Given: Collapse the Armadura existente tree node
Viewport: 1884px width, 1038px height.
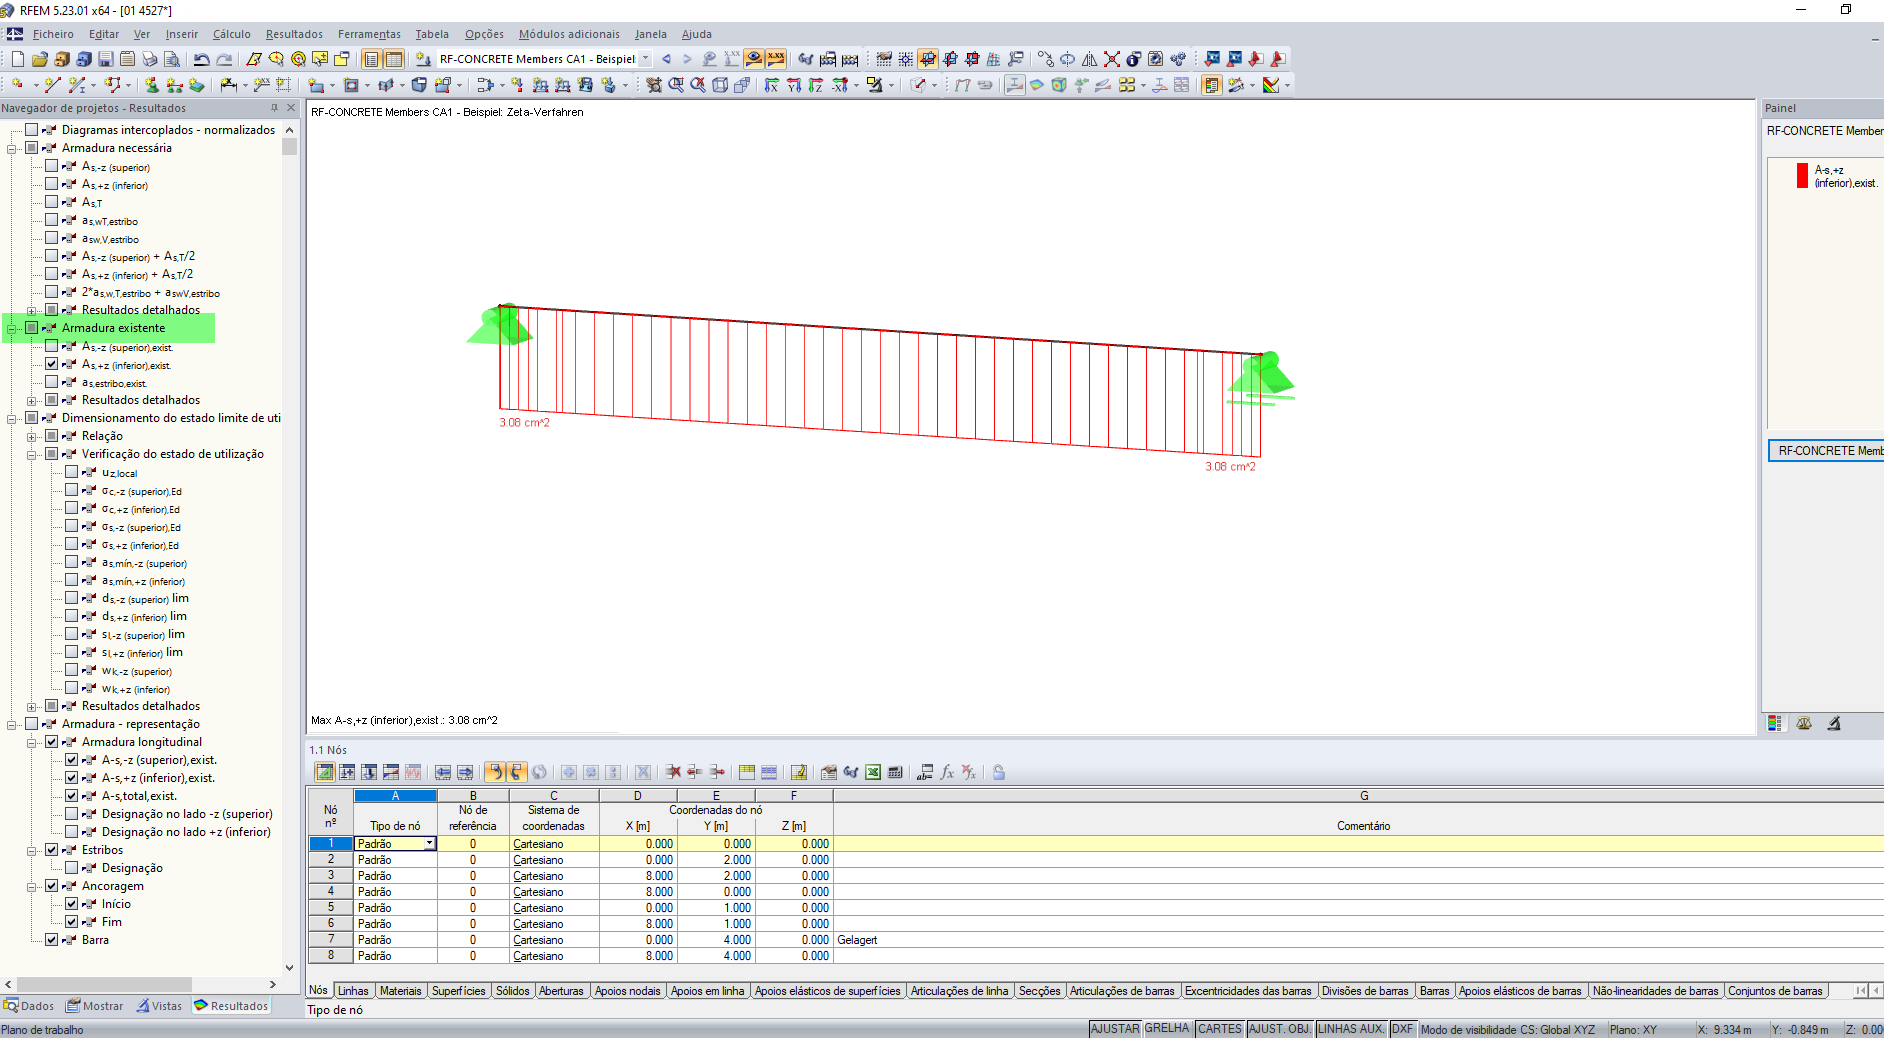Looking at the screenshot, I should point(12,328).
